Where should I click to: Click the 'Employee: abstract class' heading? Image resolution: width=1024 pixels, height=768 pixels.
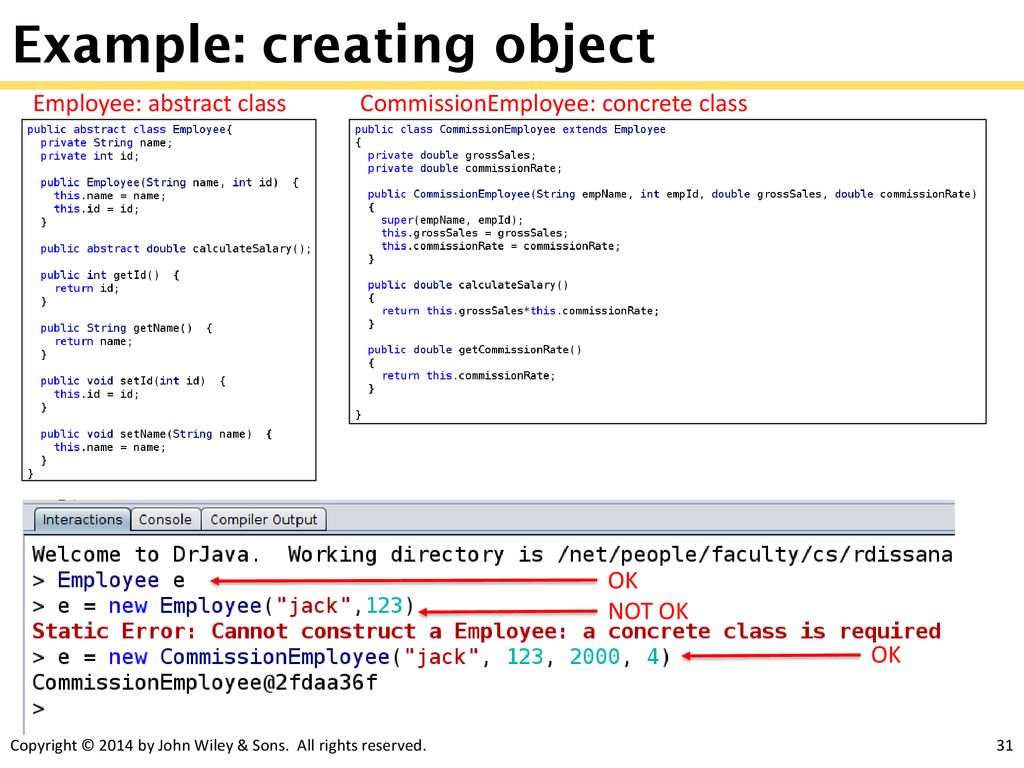pos(159,103)
